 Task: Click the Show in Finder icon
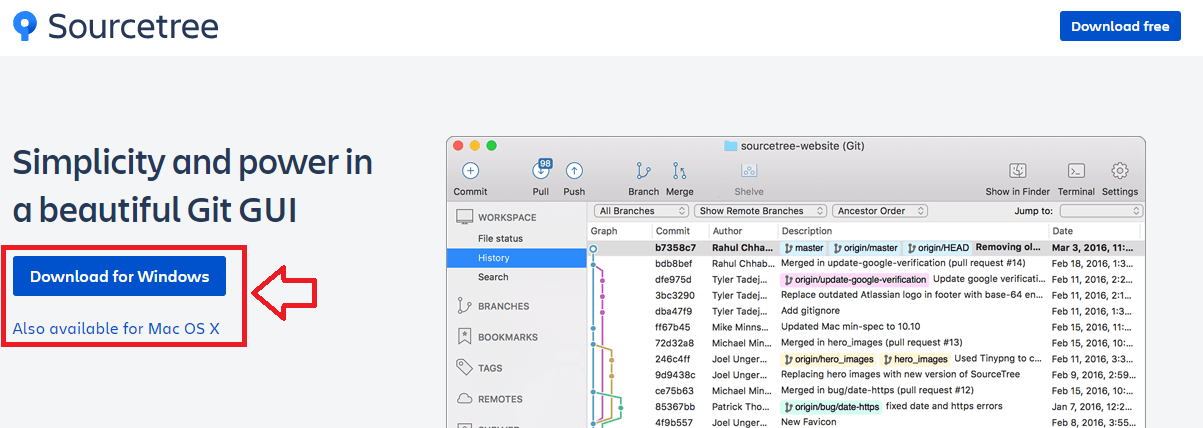pos(1018,171)
